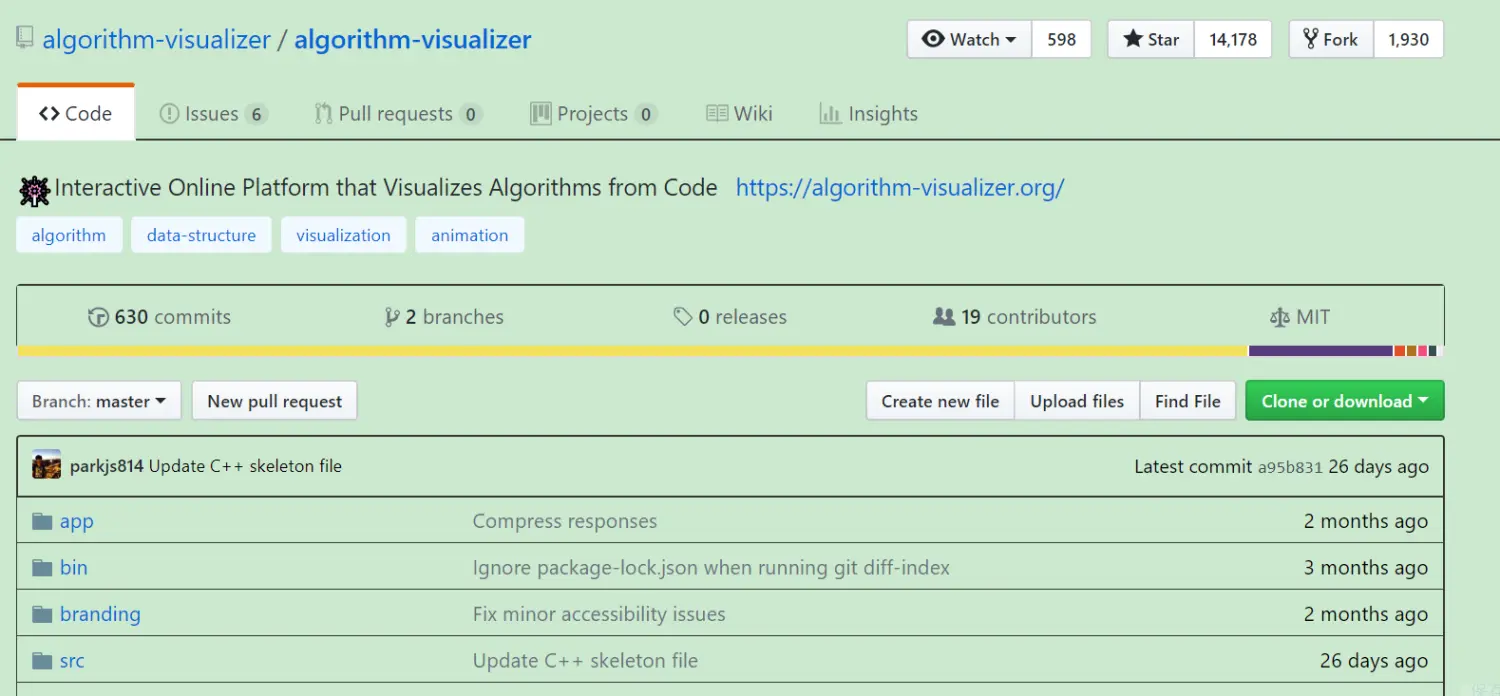
Task: Click the repository book icon beside algorithm-visualizer
Action: (26, 39)
